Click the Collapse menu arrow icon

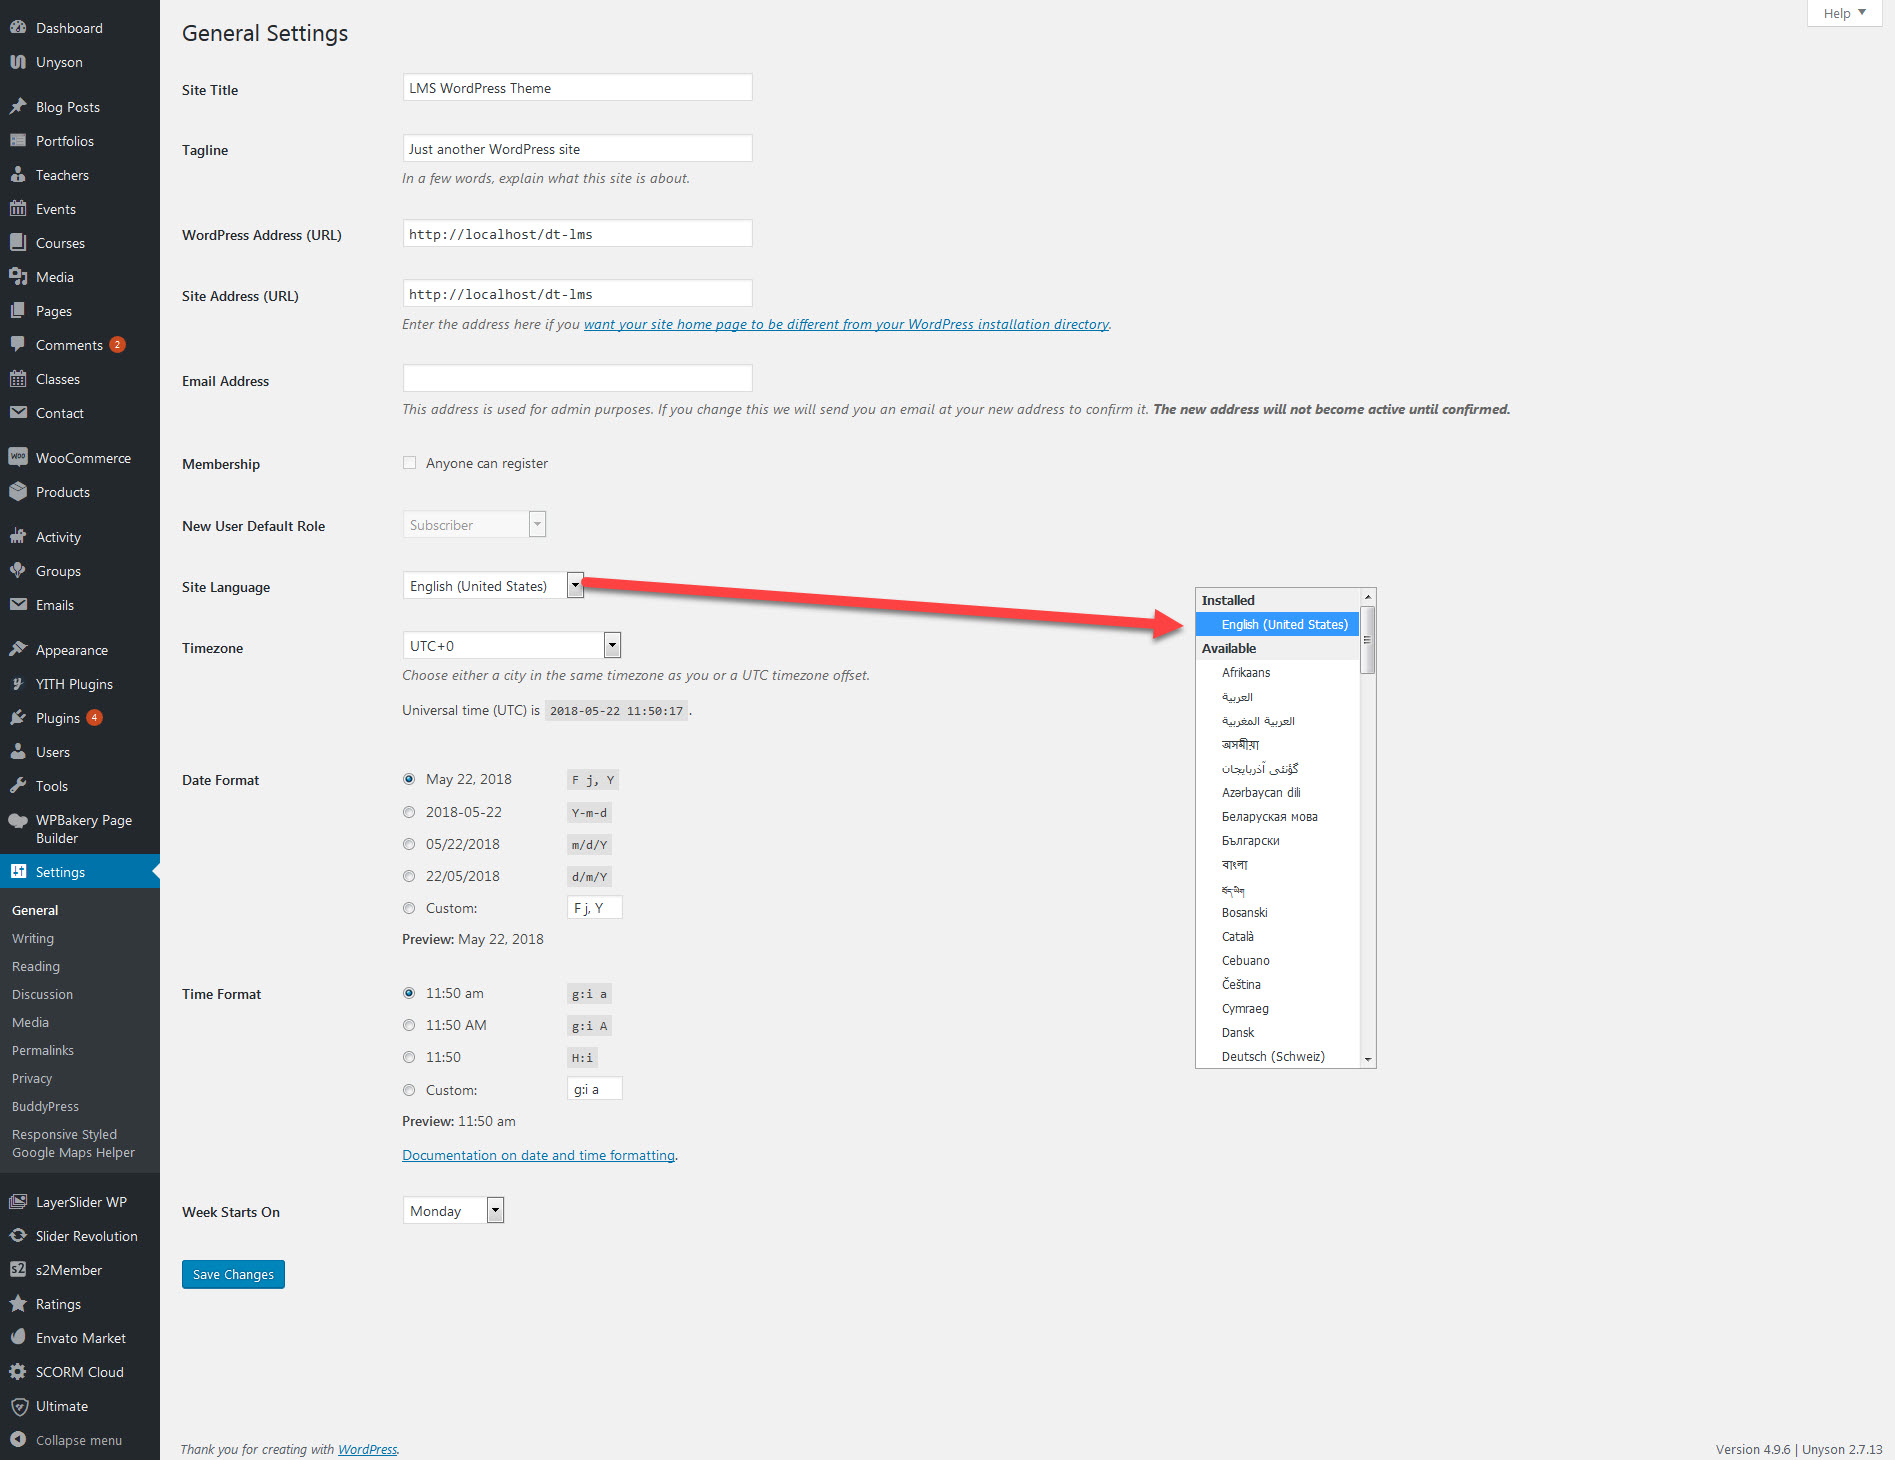[18, 1440]
